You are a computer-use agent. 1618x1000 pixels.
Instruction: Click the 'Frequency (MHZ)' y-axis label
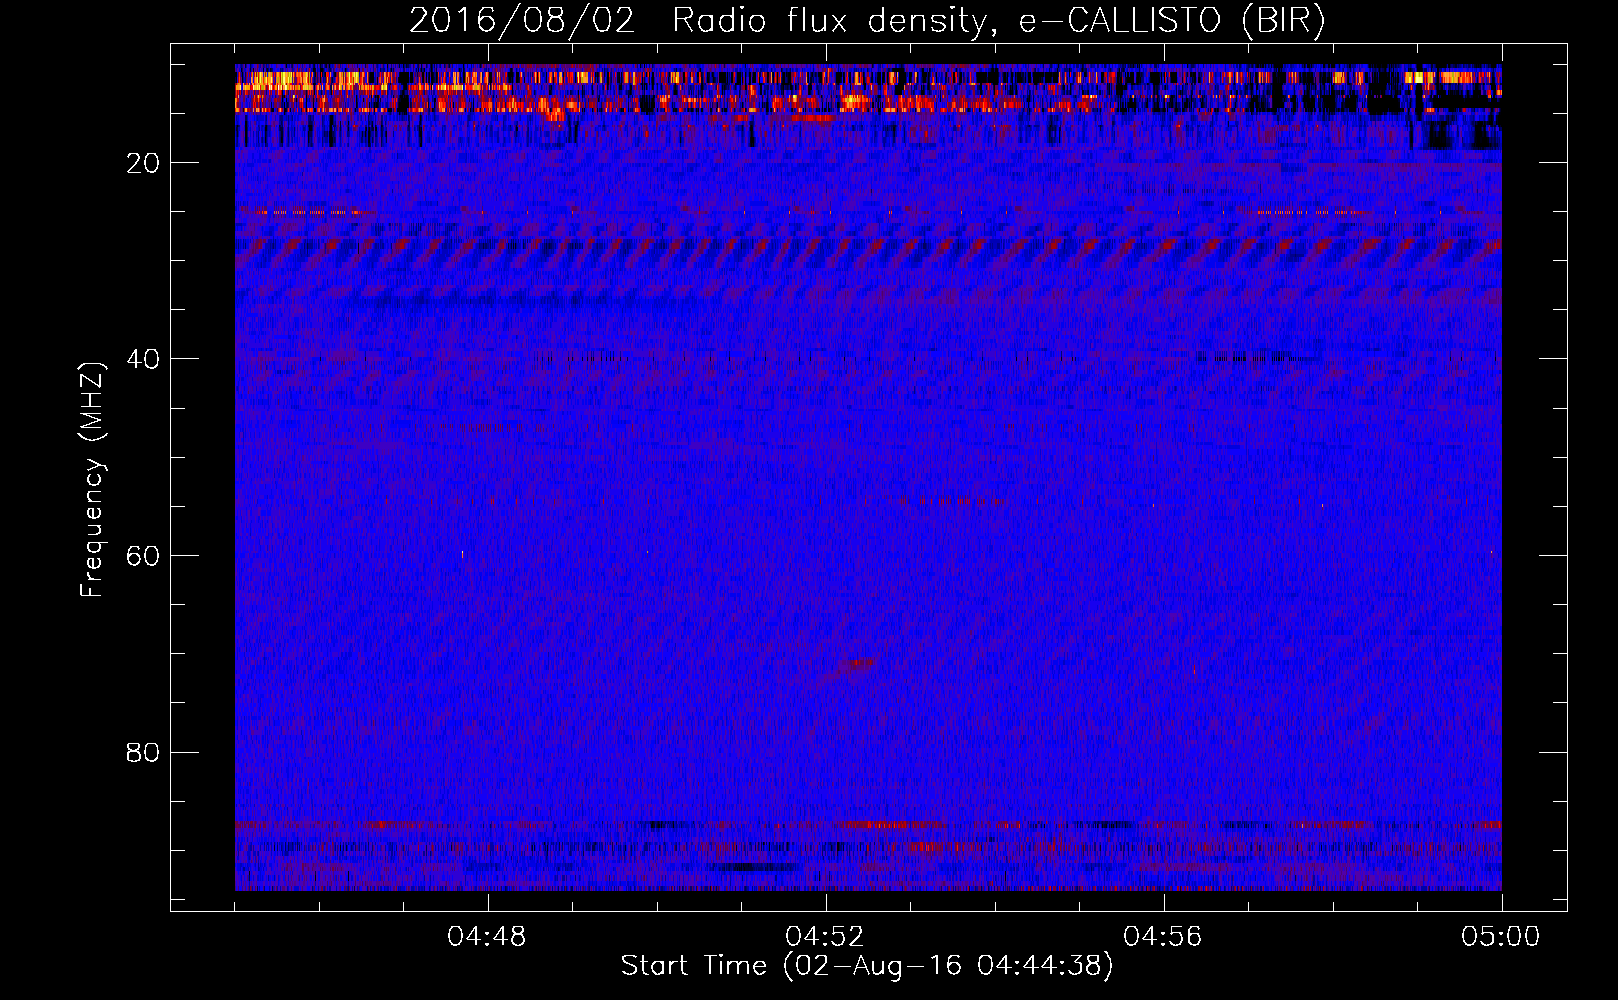(92, 480)
